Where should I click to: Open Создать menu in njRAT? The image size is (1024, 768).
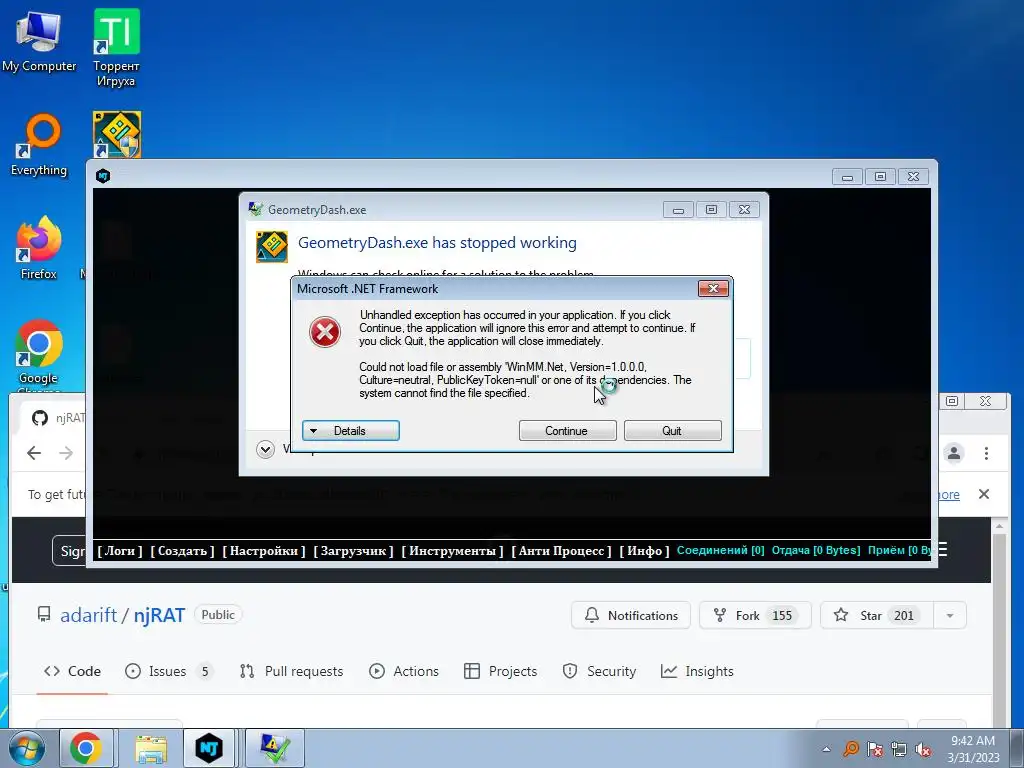pos(182,551)
